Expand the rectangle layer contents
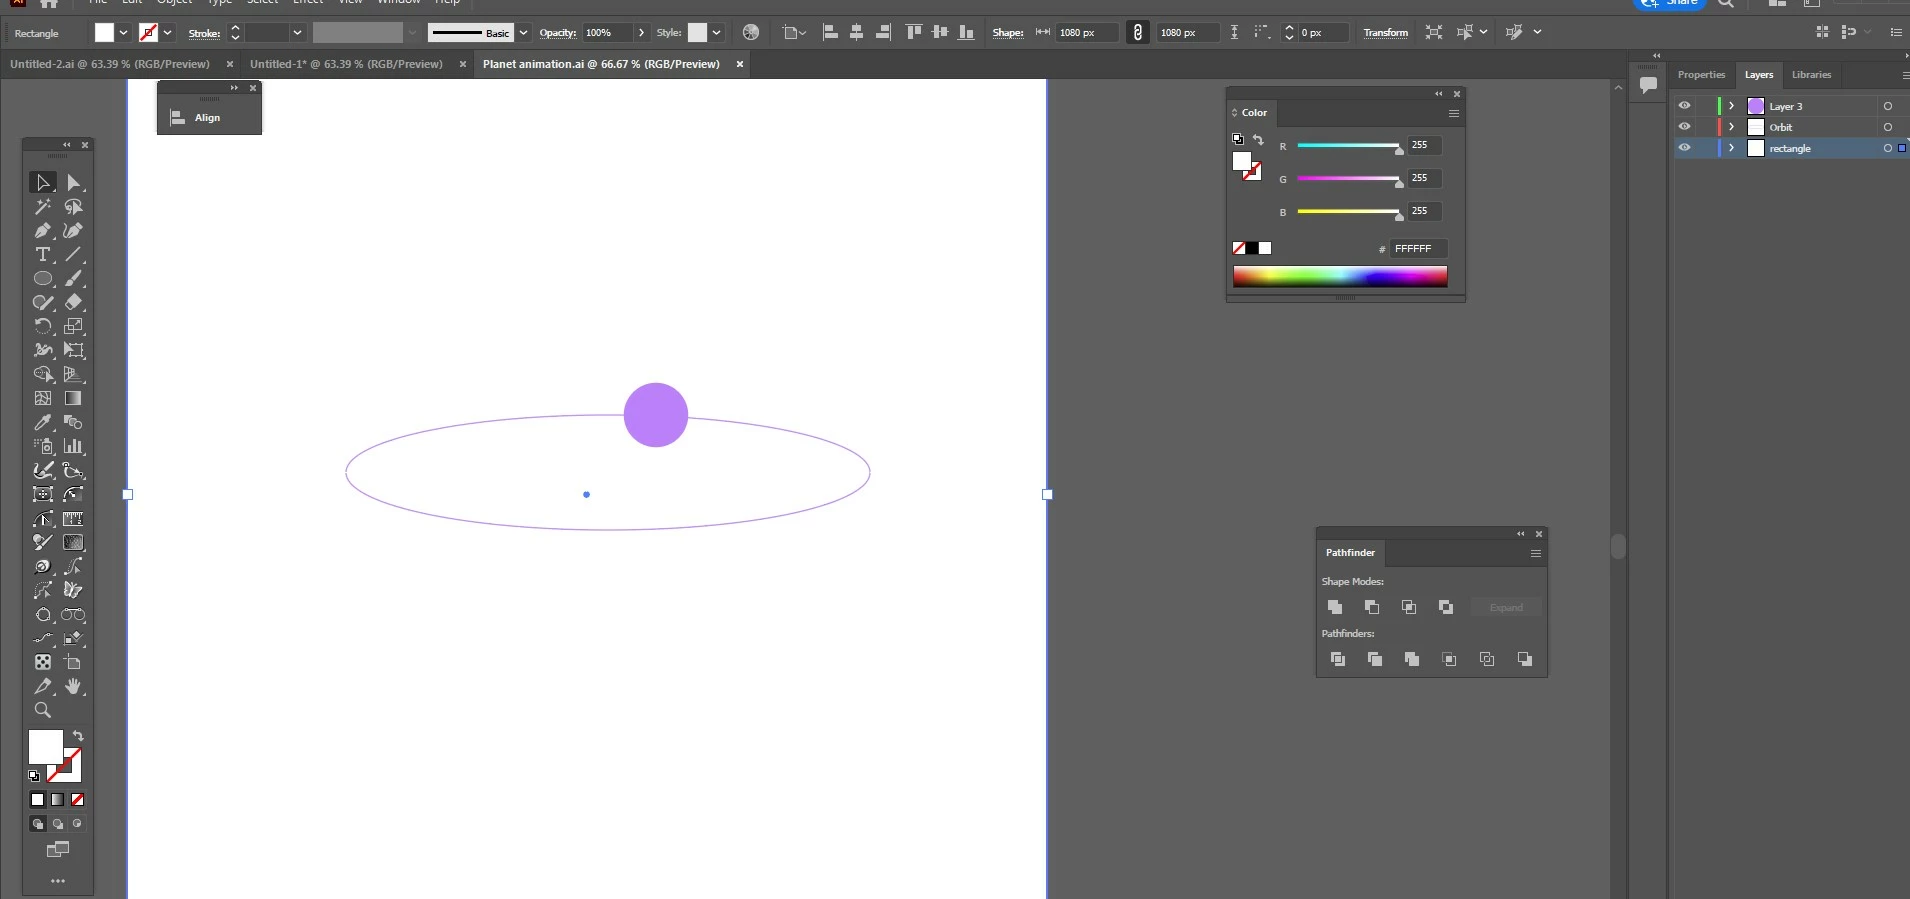 1732,148
